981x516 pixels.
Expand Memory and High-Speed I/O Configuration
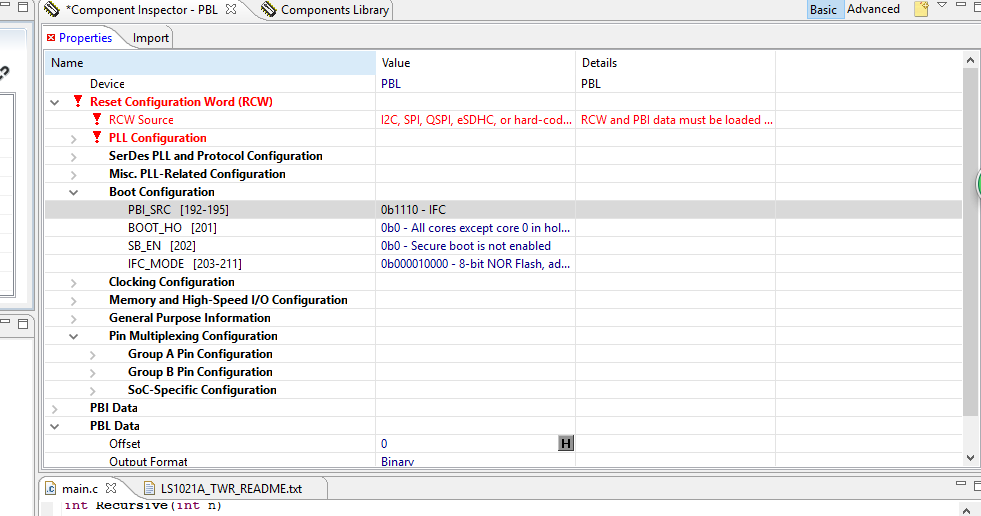(73, 301)
